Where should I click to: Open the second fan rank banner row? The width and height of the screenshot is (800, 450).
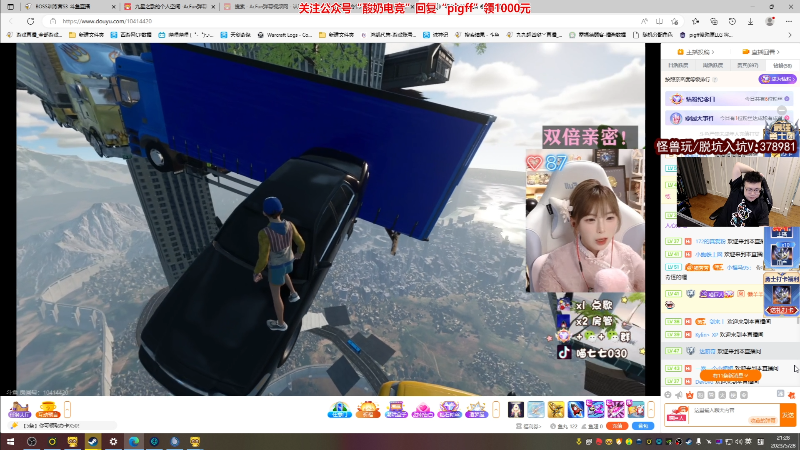[x=729, y=118]
